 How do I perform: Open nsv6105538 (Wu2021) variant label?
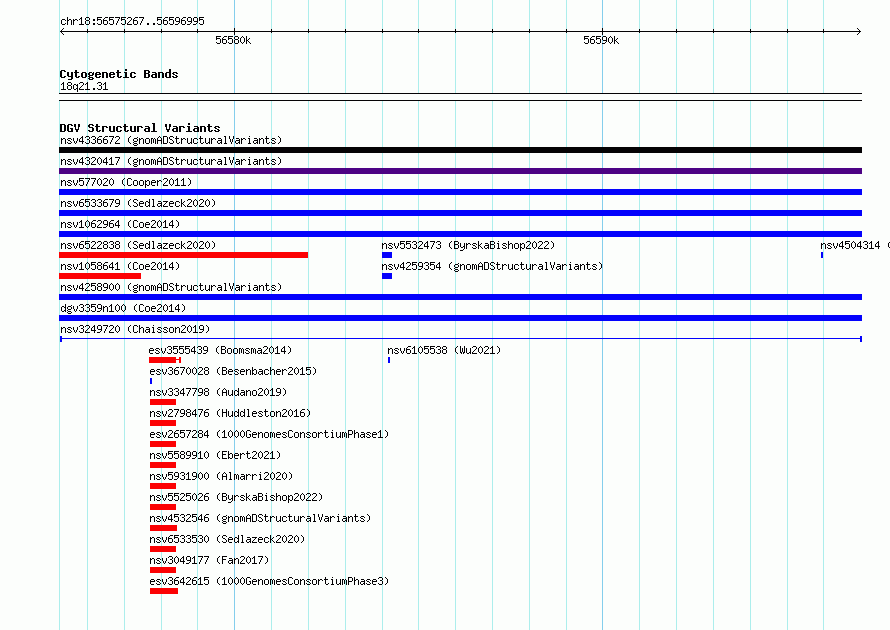444,350
